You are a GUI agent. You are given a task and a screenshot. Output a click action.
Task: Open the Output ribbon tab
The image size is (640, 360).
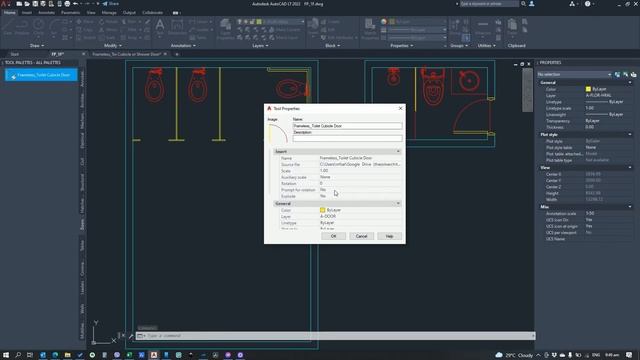point(129,13)
